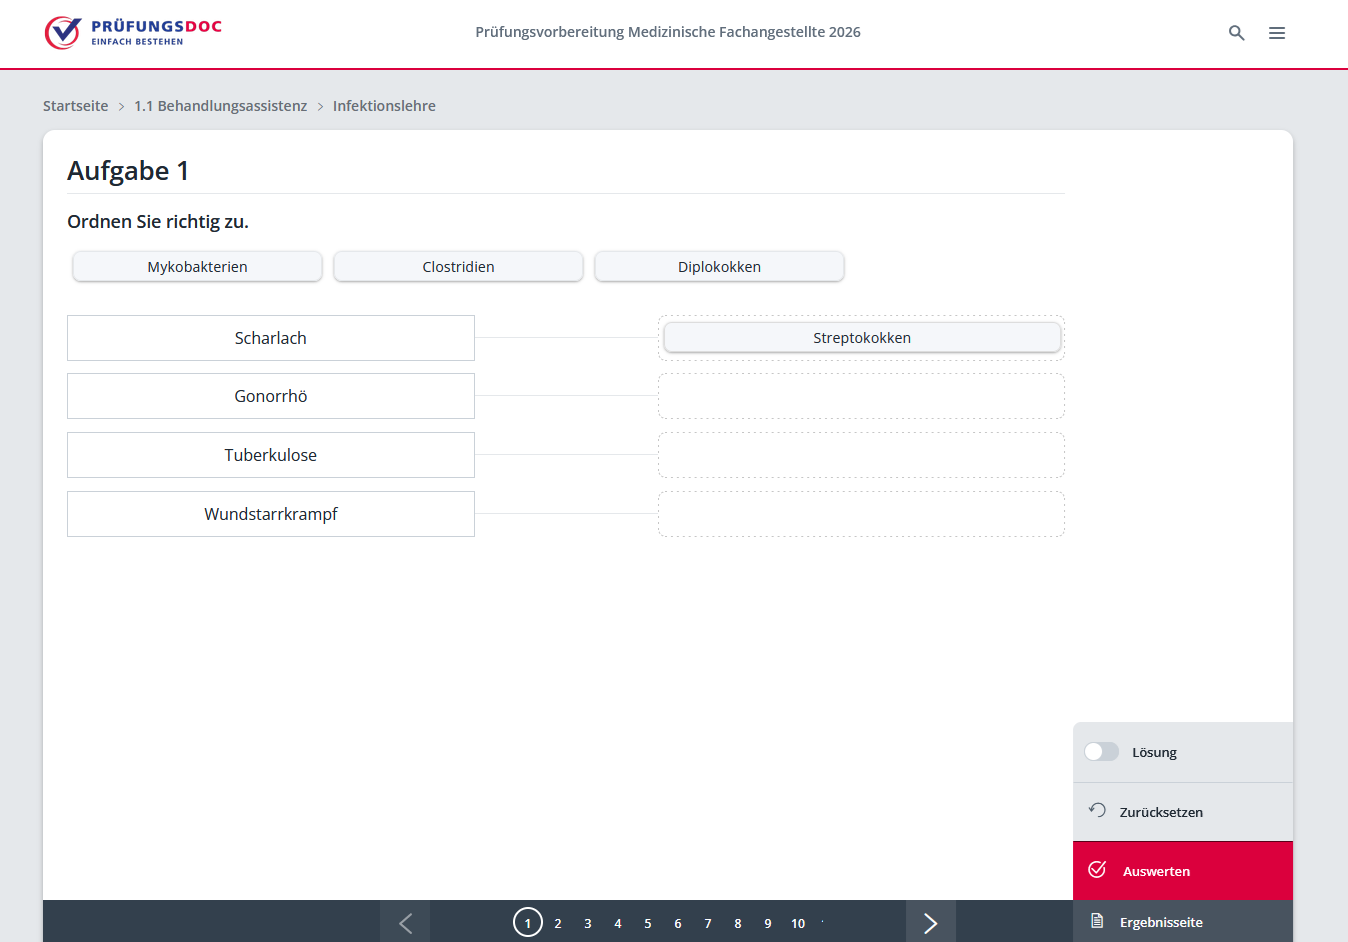This screenshot has width=1348, height=942.
Task: Open the hamburger menu
Action: coord(1277,33)
